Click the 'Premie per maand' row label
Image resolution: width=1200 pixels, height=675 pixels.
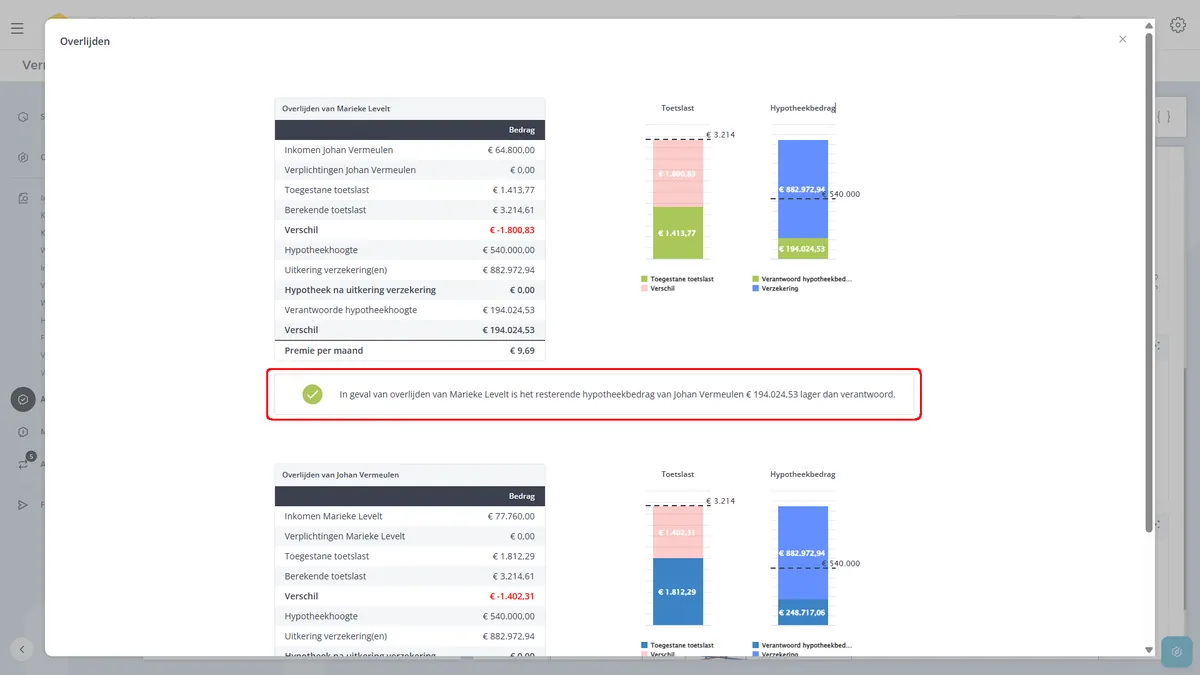[x=324, y=351]
